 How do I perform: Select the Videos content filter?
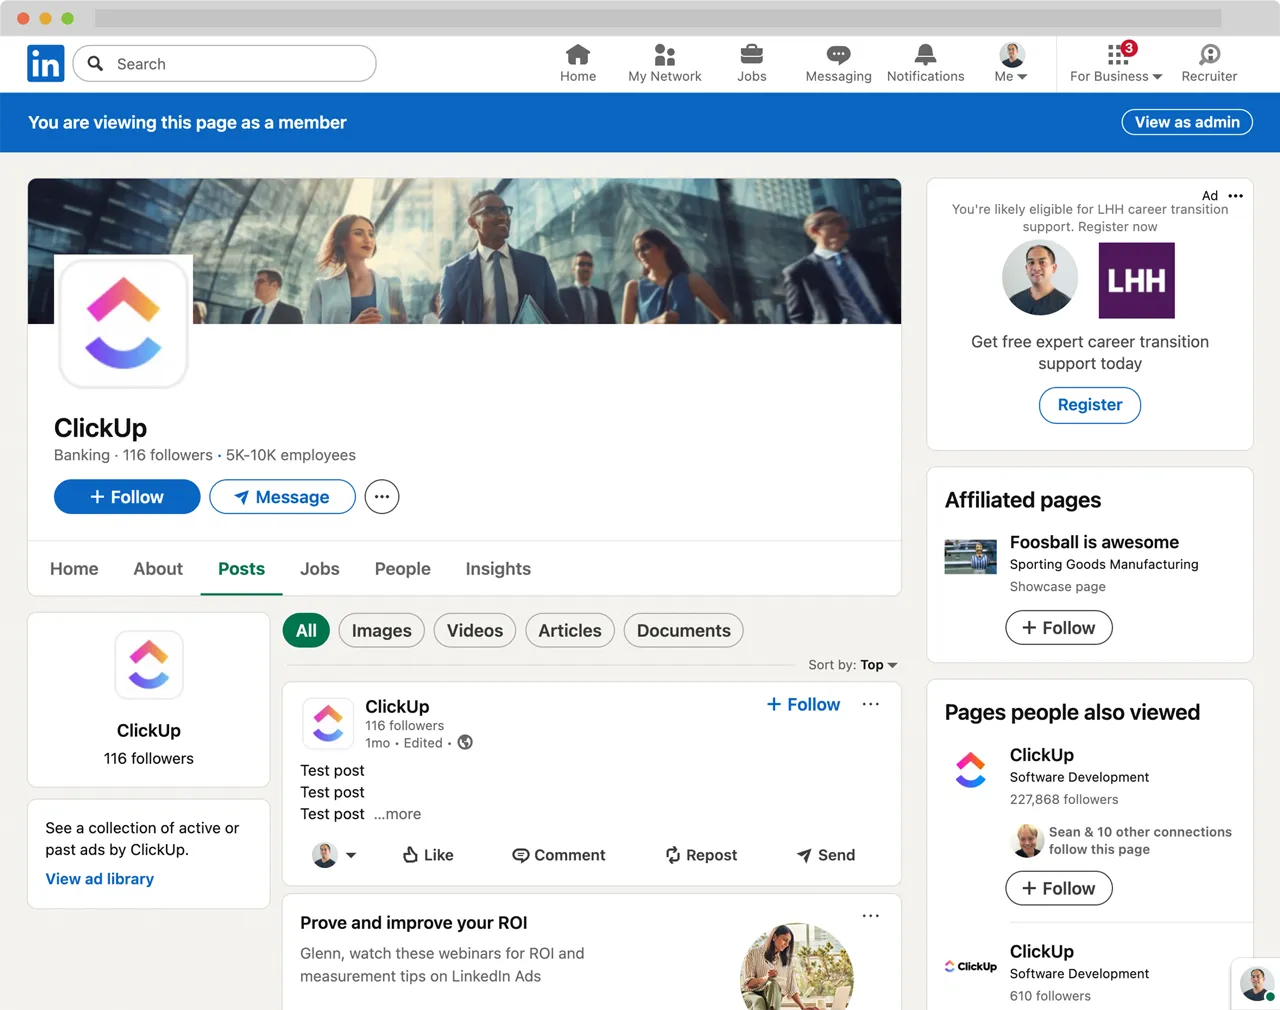[x=474, y=630]
